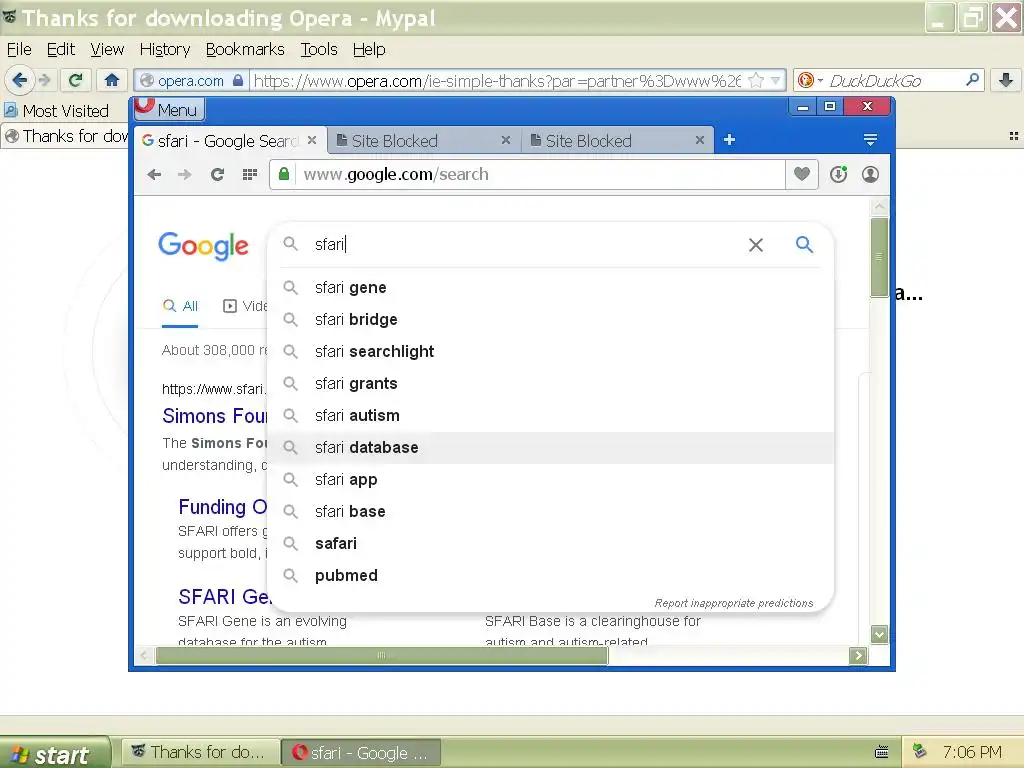This screenshot has height=768, width=1024.
Task: Open Opera Speed Dial grid icon
Action: tap(249, 174)
